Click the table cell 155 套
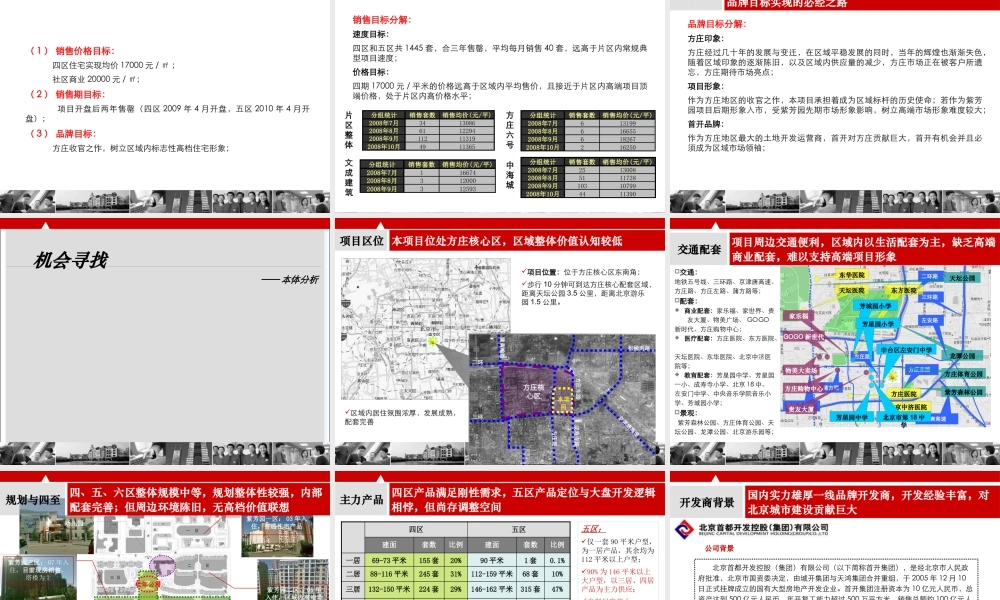This screenshot has width=1000, height=600. [x=429, y=560]
